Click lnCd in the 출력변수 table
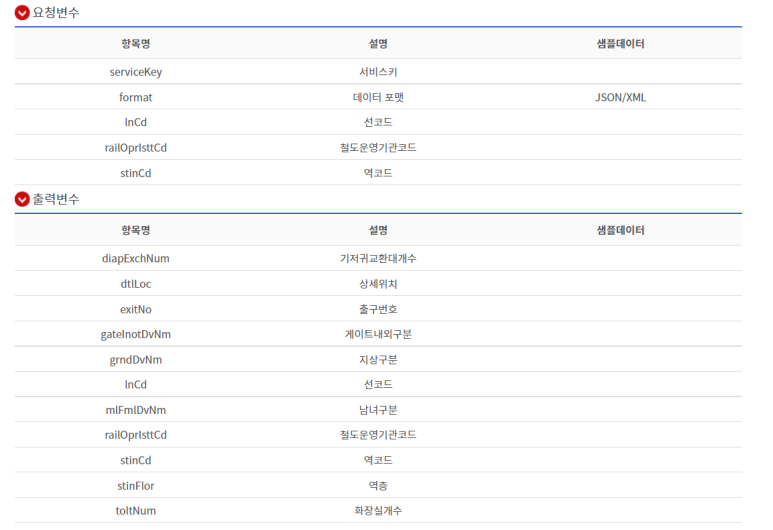This screenshot has height=530, width=773. coord(136,385)
